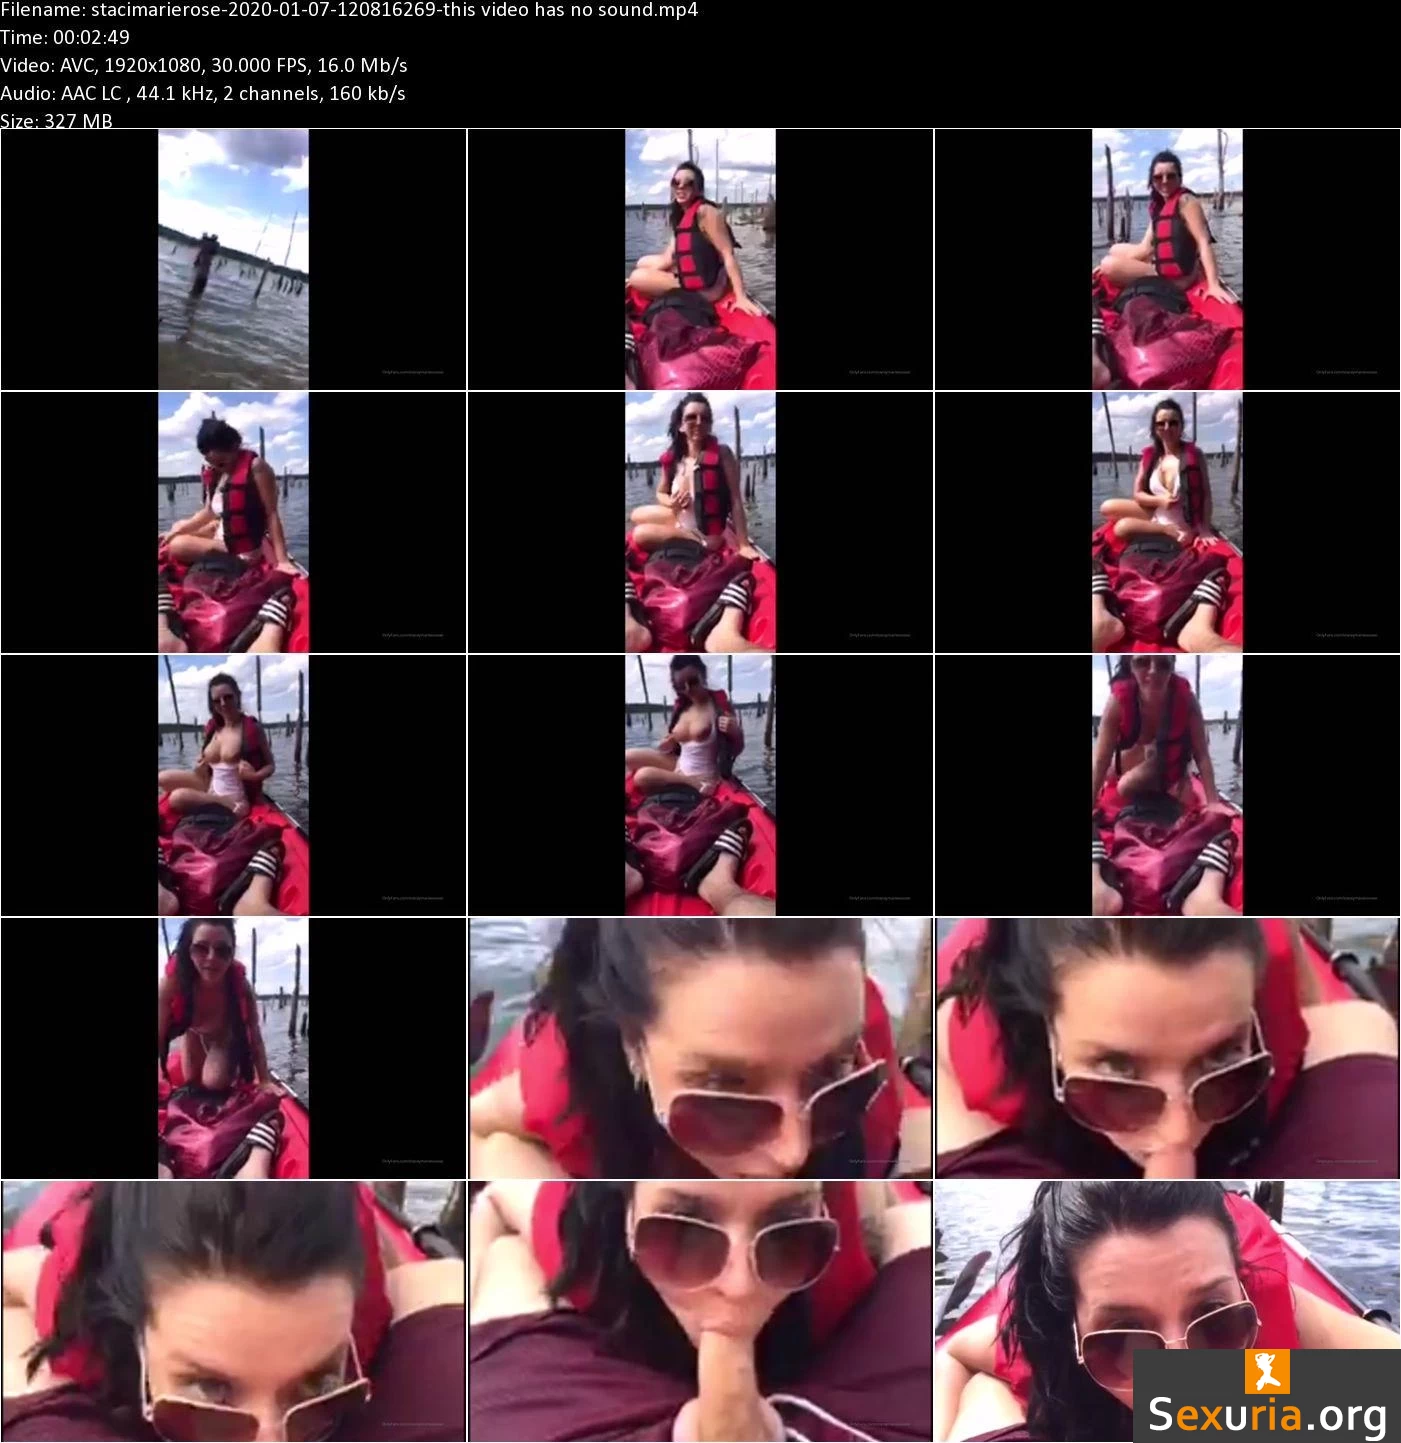Open third row first thumbnail frame

tap(233, 785)
